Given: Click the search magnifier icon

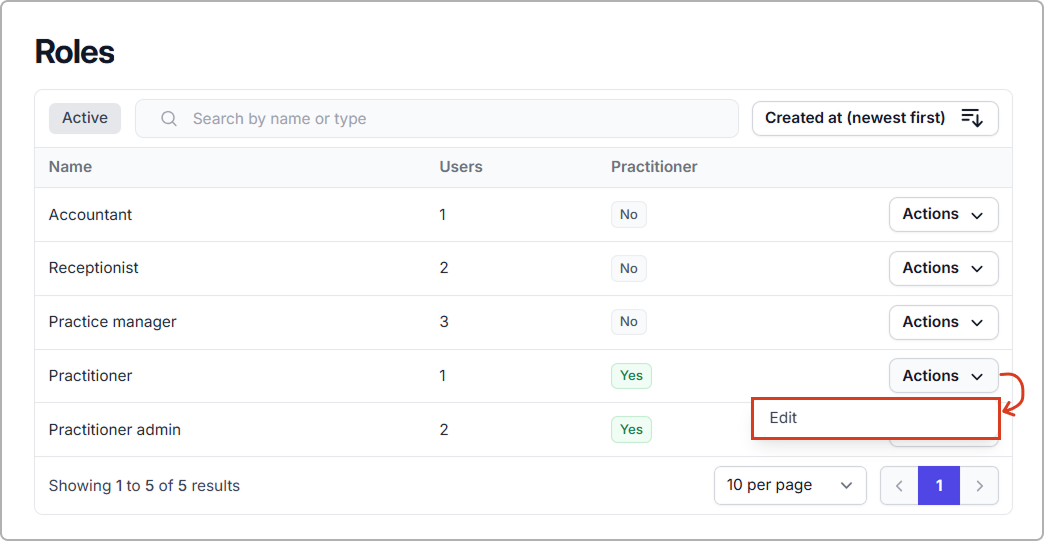Looking at the screenshot, I should click(169, 119).
